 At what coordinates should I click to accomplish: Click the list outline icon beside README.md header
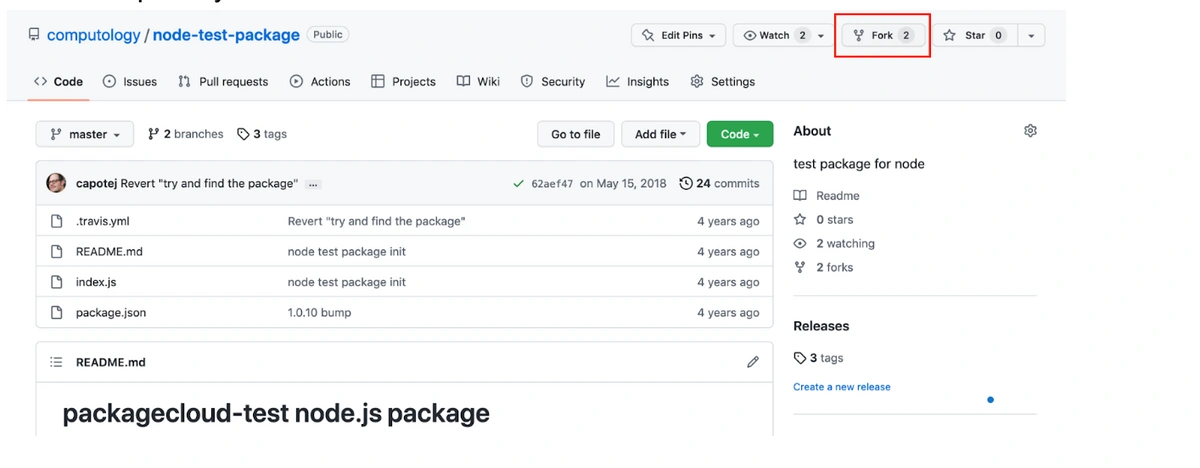57,362
